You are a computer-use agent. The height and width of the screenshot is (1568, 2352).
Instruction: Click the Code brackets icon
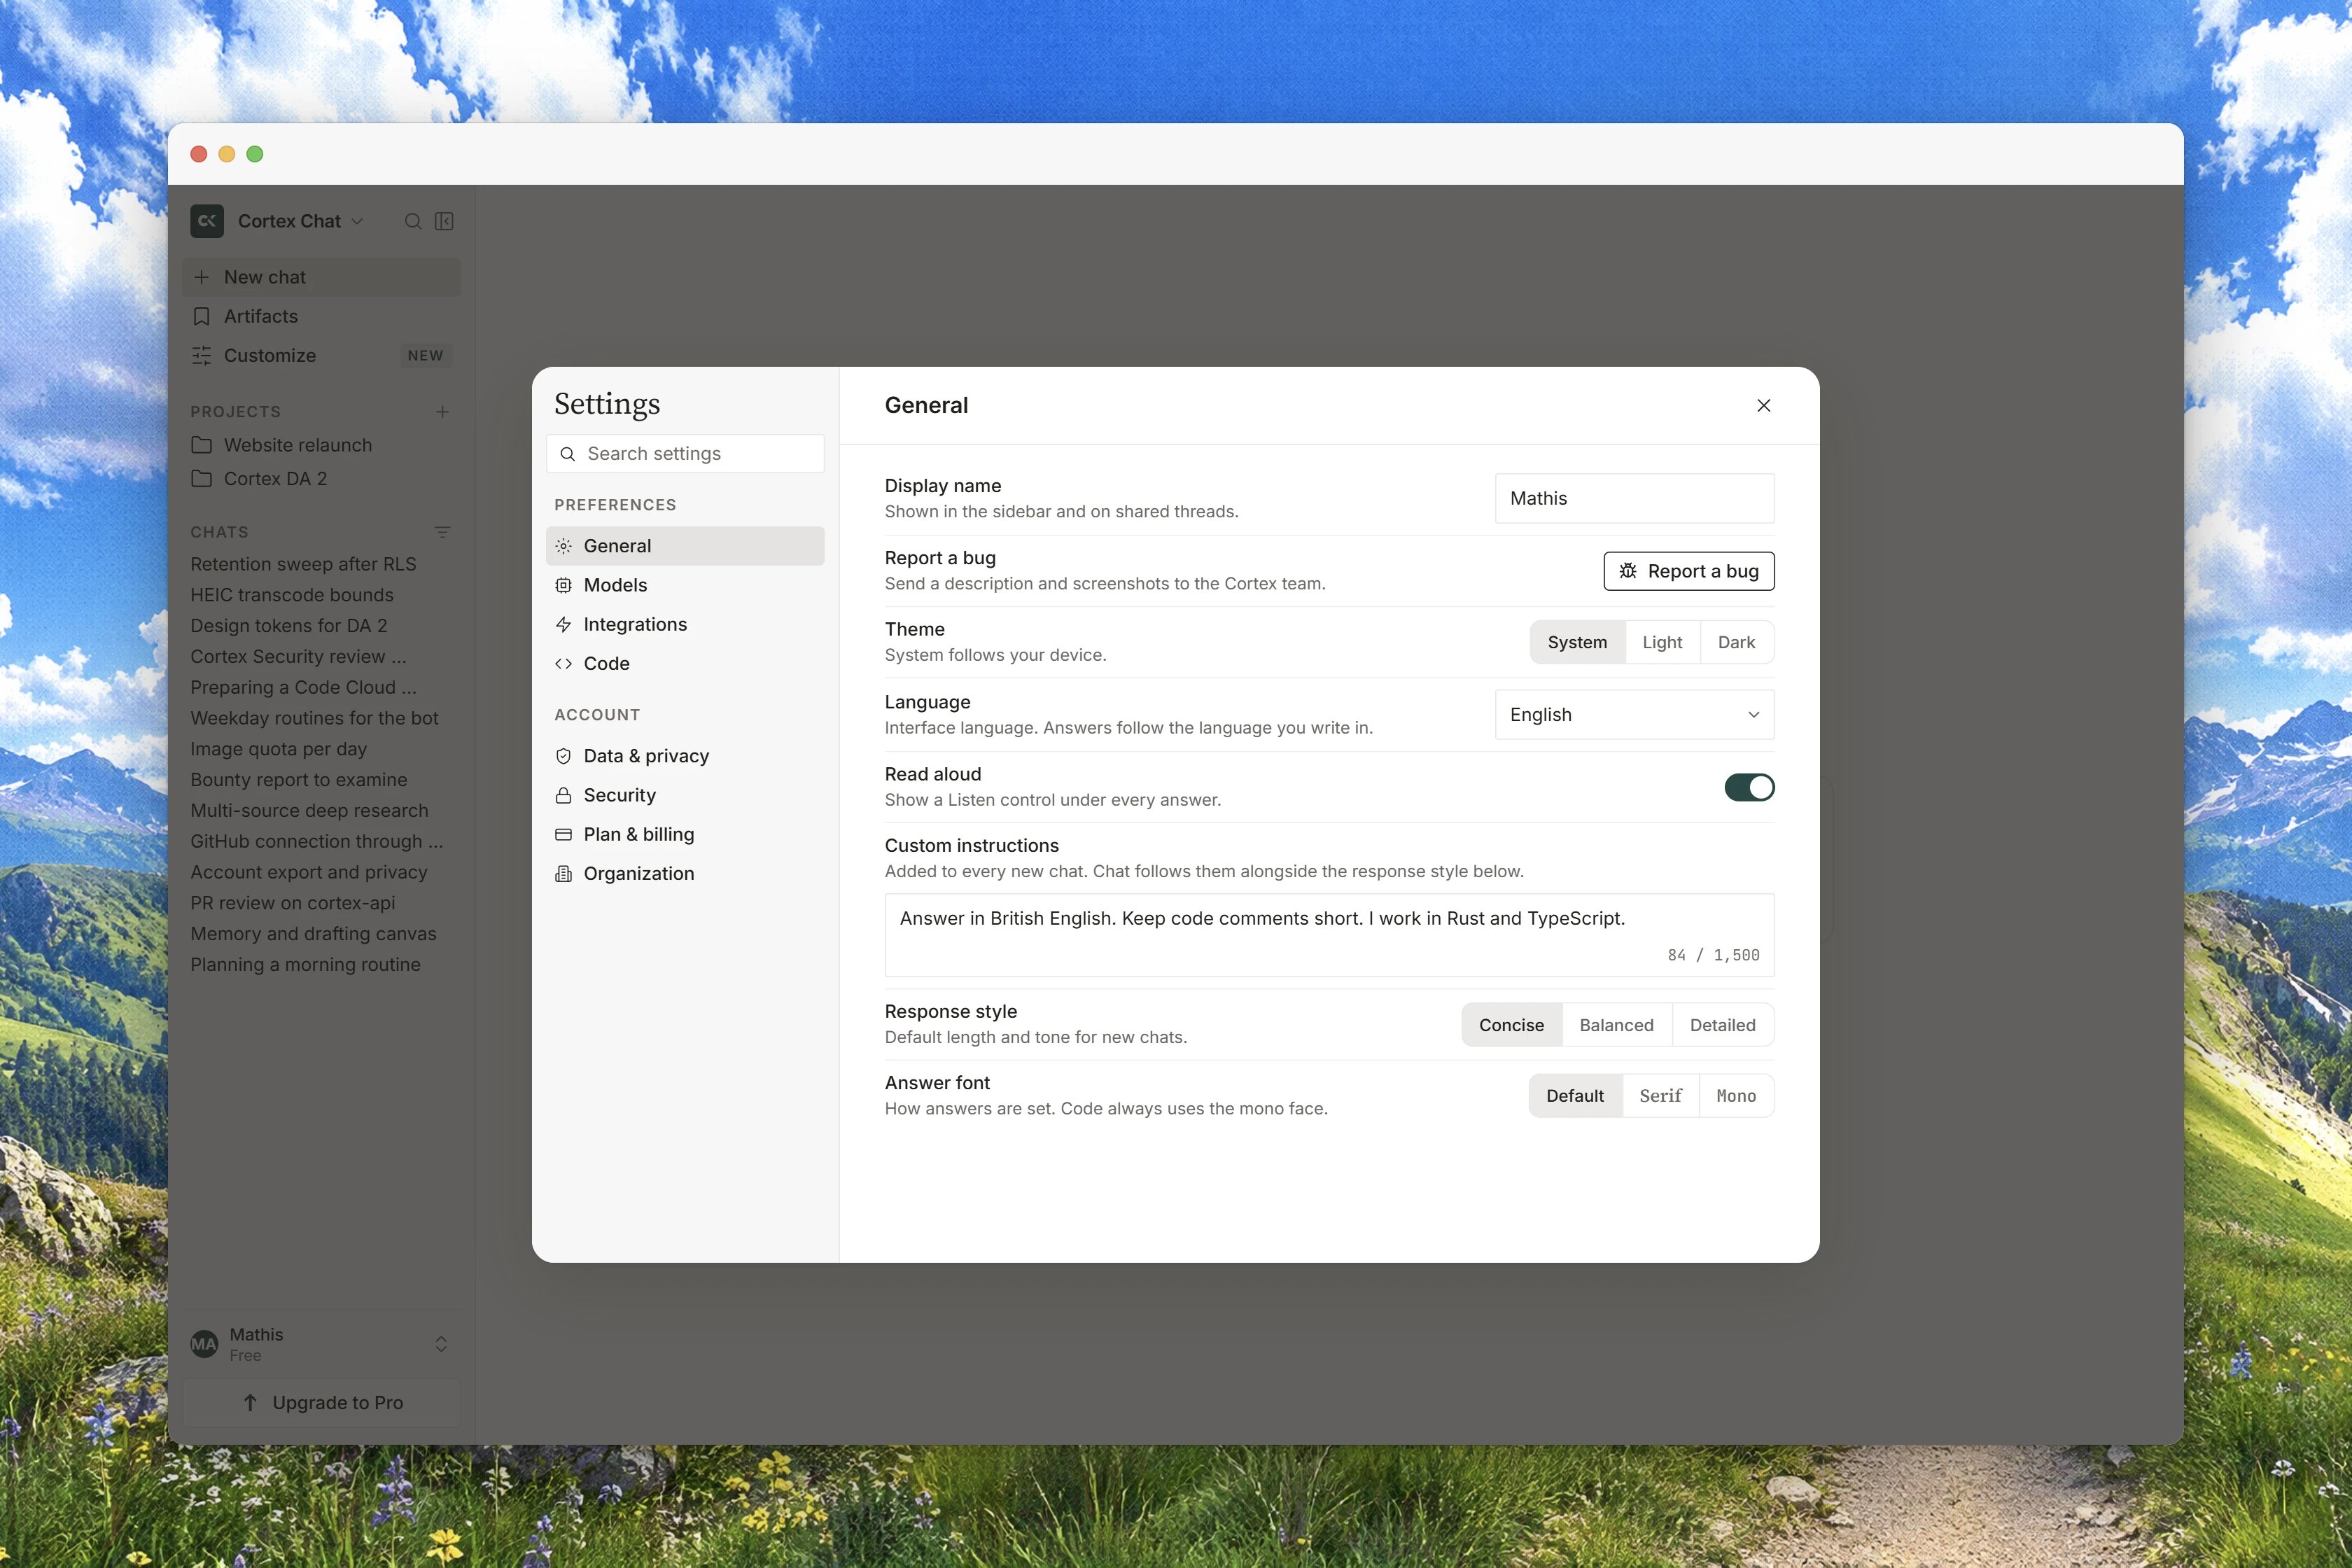pos(564,663)
